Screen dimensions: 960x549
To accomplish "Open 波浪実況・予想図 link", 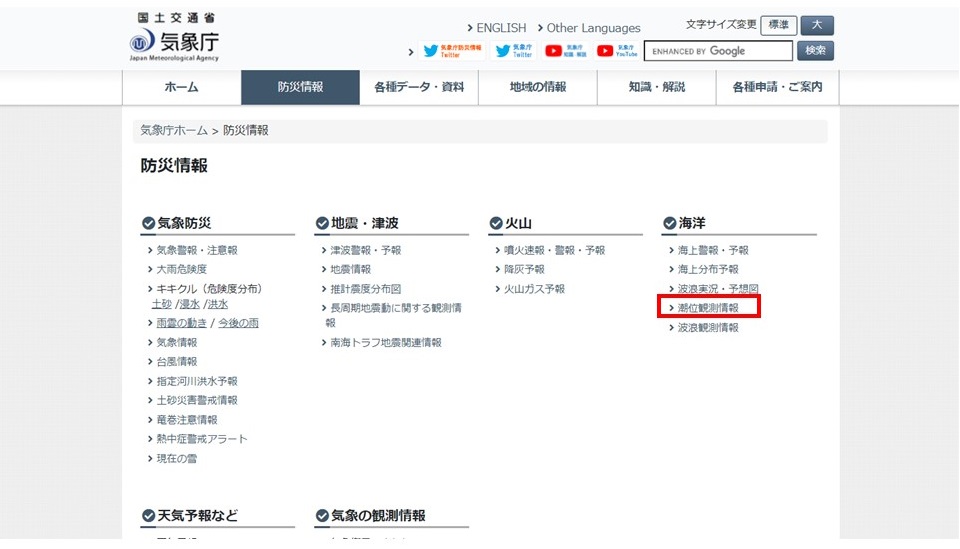I will pos(718,289).
